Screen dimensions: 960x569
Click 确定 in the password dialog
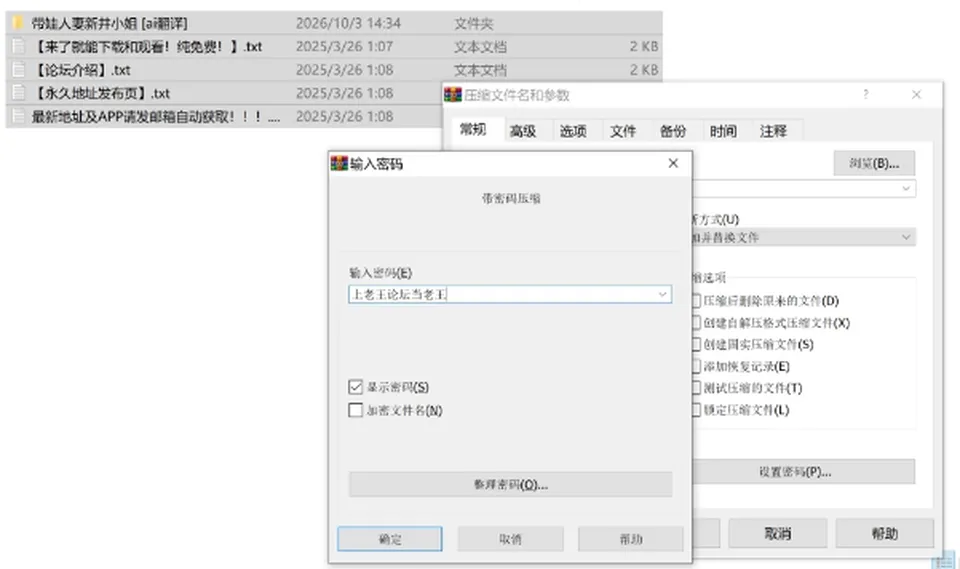pyautogui.click(x=389, y=539)
